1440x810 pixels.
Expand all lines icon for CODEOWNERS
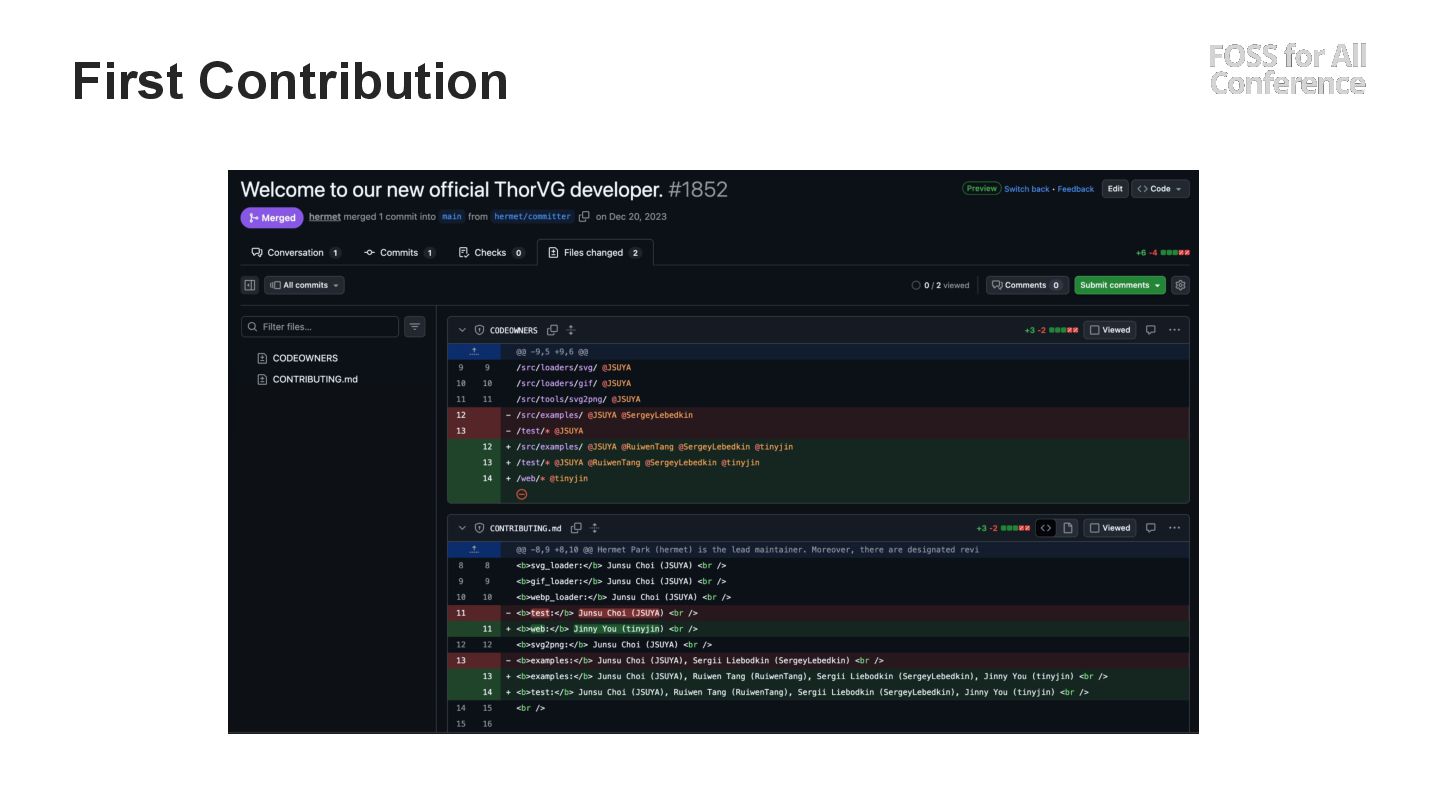pos(571,330)
